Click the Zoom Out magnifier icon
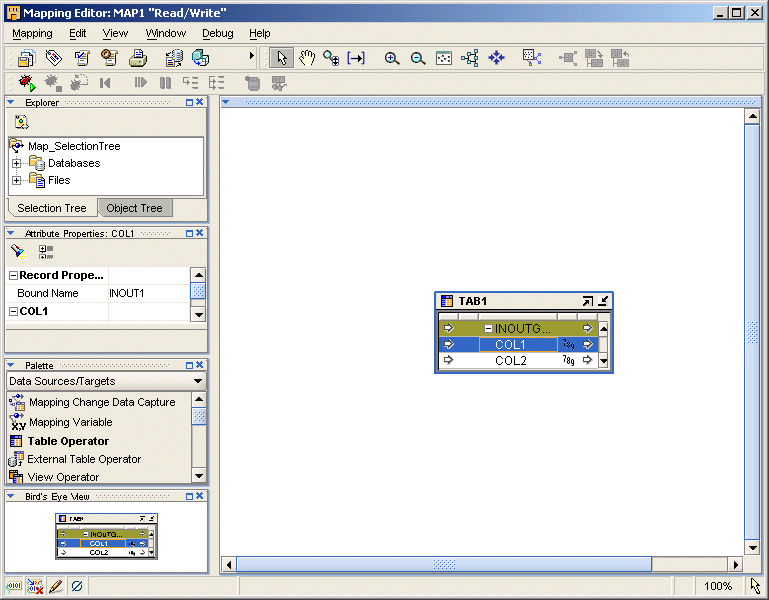This screenshot has height=600, width=769. point(418,58)
